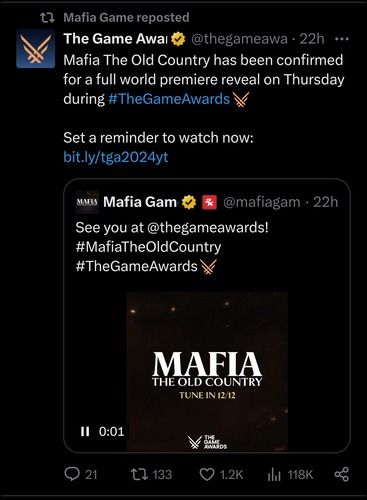The width and height of the screenshot is (367, 500).
Task: Click the 2K affiliate badge icon
Action: 210,202
